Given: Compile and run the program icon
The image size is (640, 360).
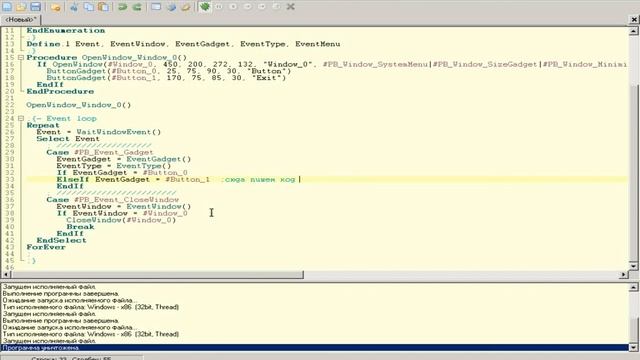Looking at the screenshot, I should [156, 7].
